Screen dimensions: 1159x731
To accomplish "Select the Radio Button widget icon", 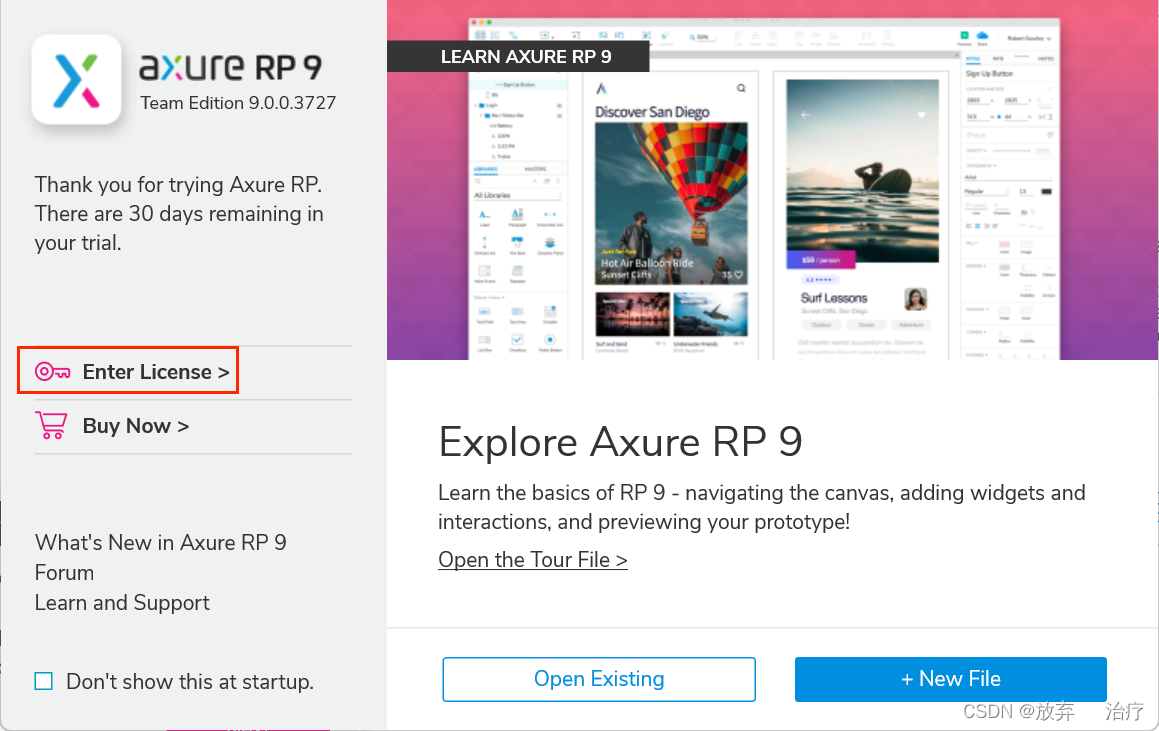I will click(x=549, y=341).
